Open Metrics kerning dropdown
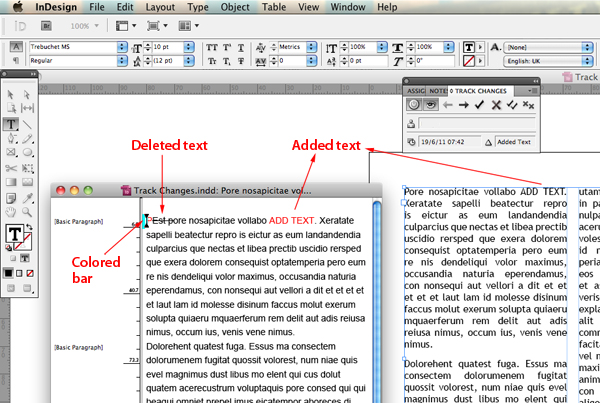The height and width of the screenshot is (403, 600). click(311, 47)
